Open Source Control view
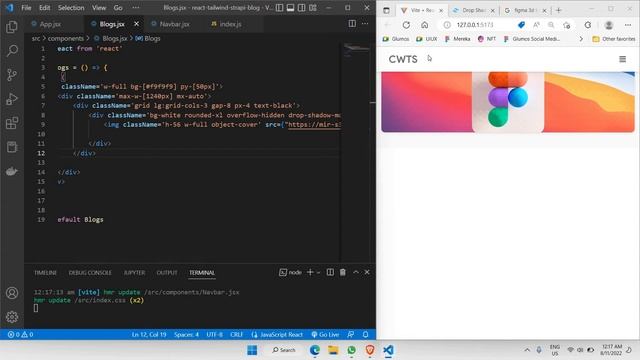The width and height of the screenshot is (640, 360). tap(12, 75)
